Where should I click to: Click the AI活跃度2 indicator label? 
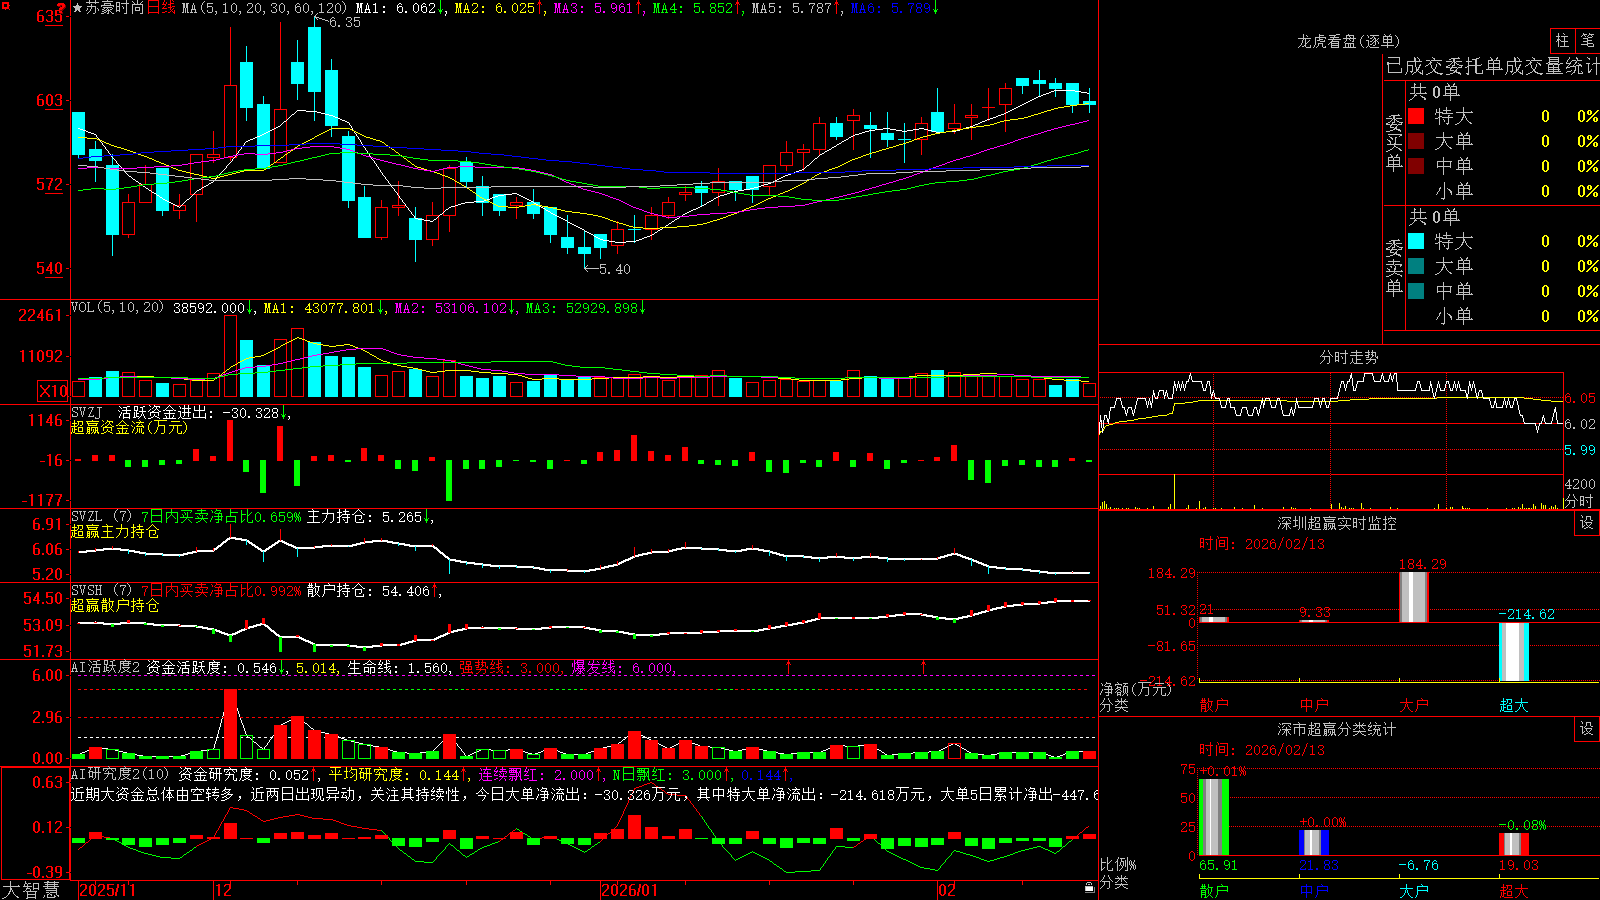pyautogui.click(x=106, y=667)
